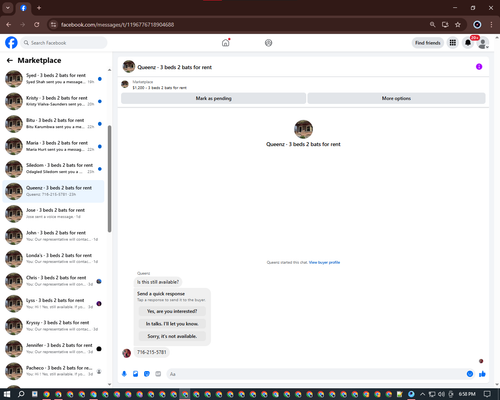The width and height of the screenshot is (500, 400).
Task: Click Mark as pending button
Action: (213, 98)
